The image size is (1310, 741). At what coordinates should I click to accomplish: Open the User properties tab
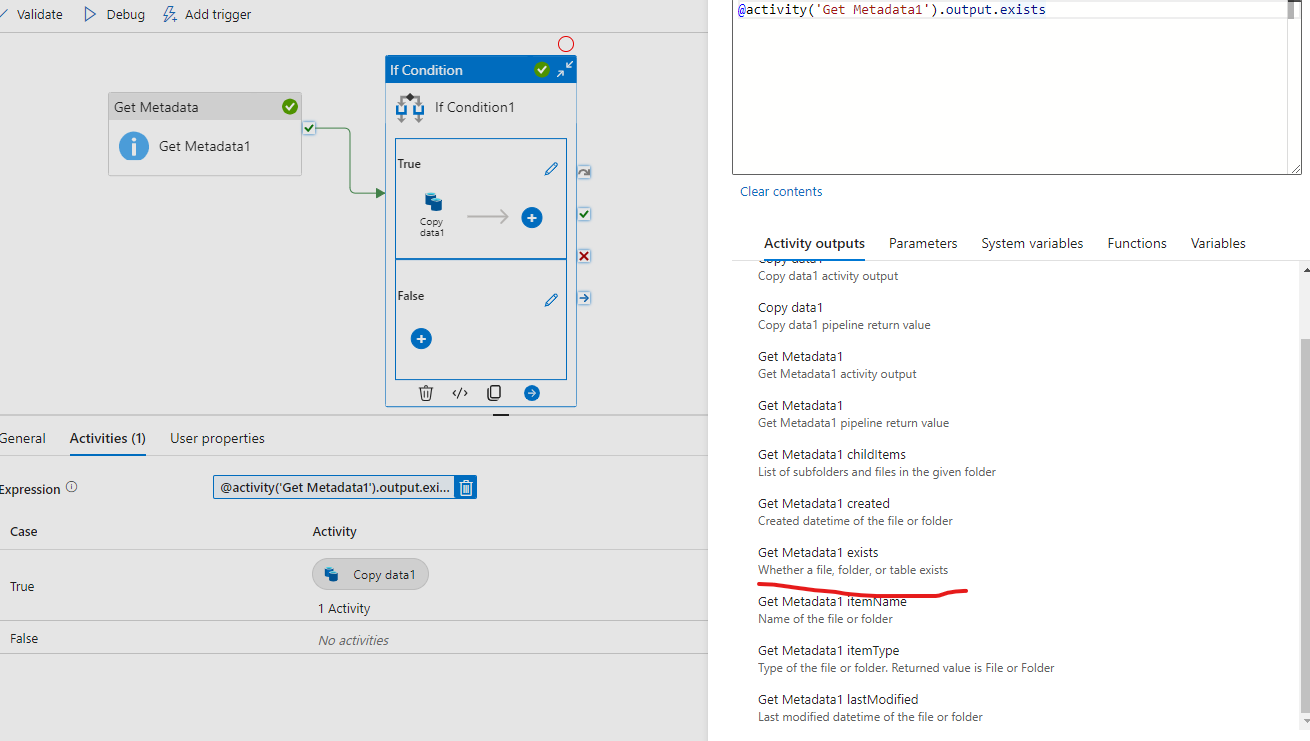217,438
